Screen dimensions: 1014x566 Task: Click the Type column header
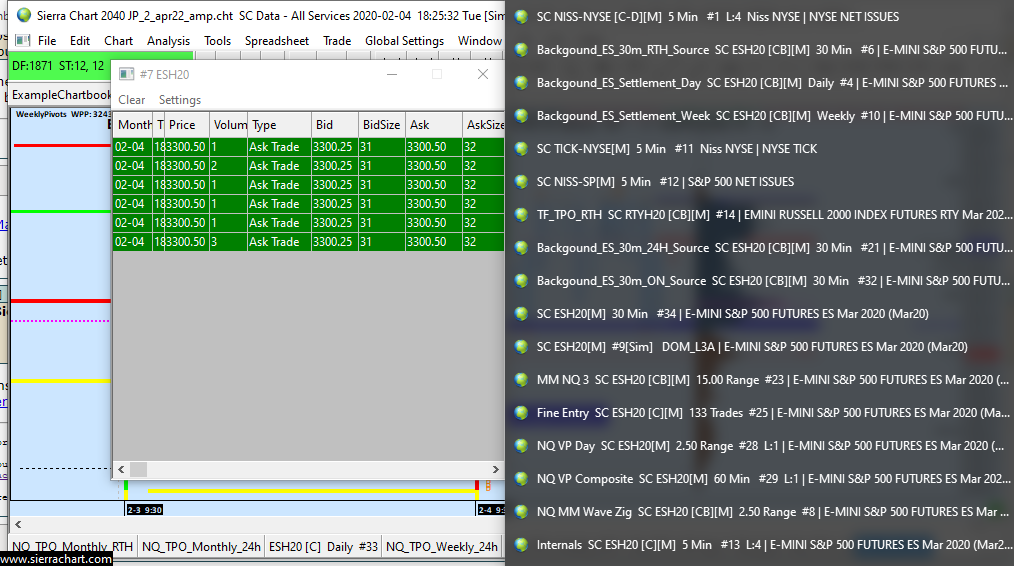[x=279, y=125]
